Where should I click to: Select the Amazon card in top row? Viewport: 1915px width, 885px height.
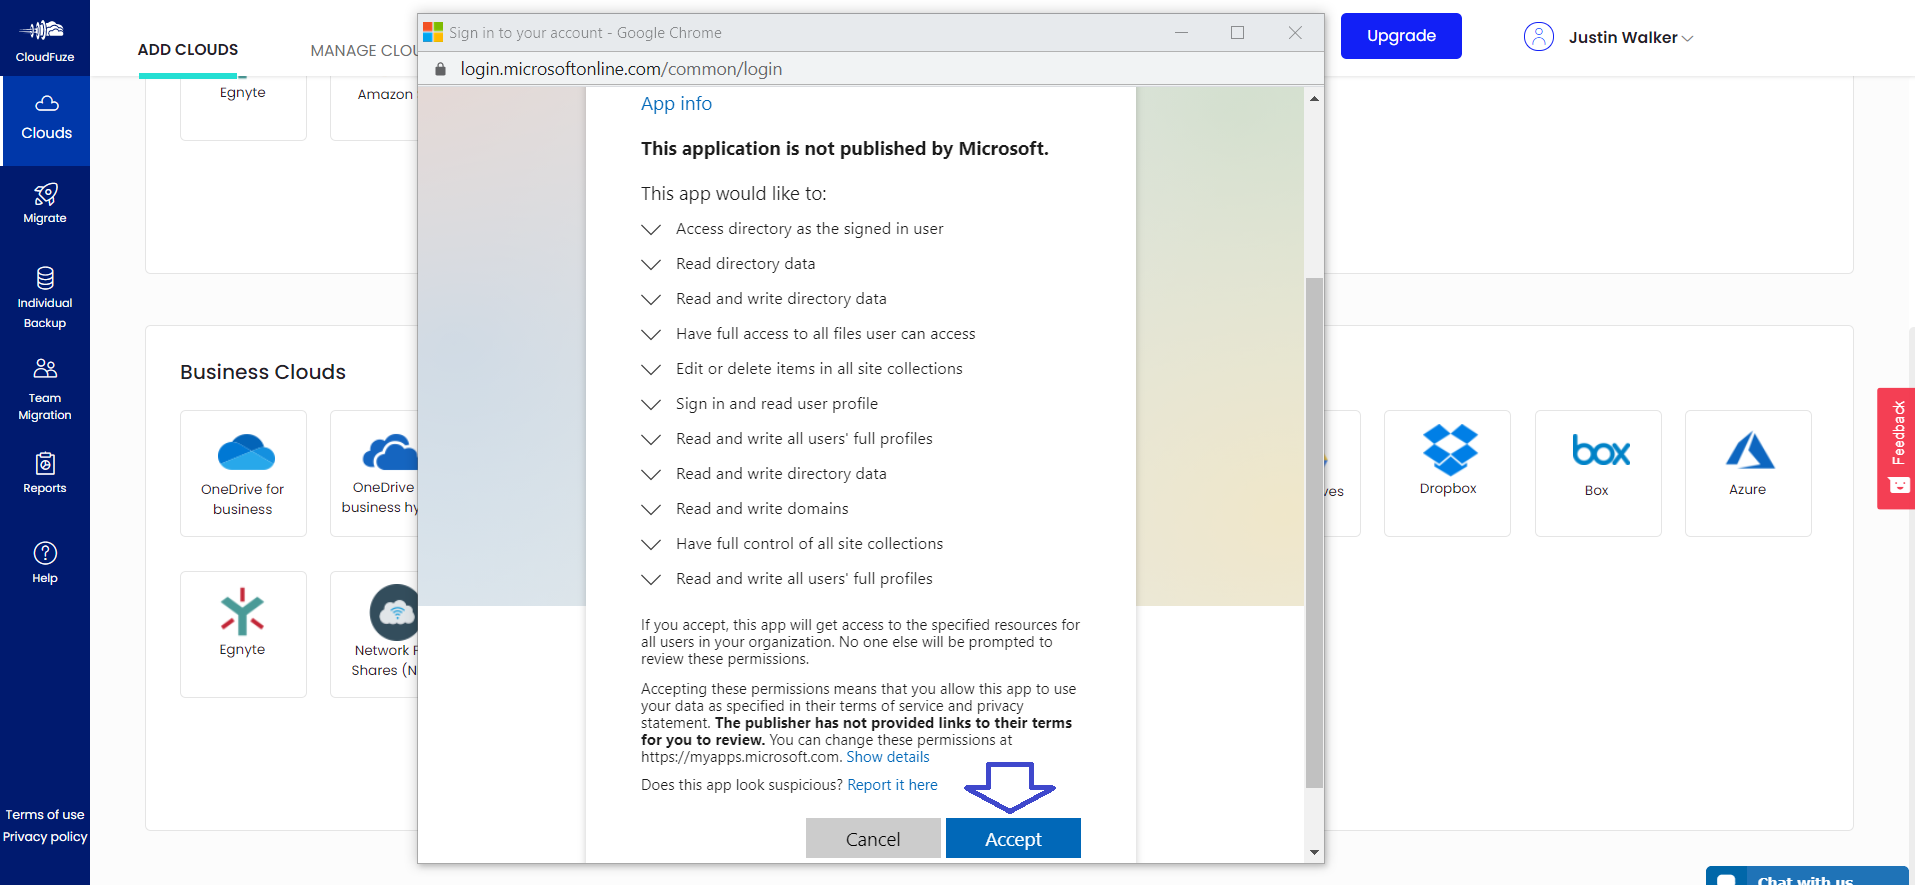[375, 108]
